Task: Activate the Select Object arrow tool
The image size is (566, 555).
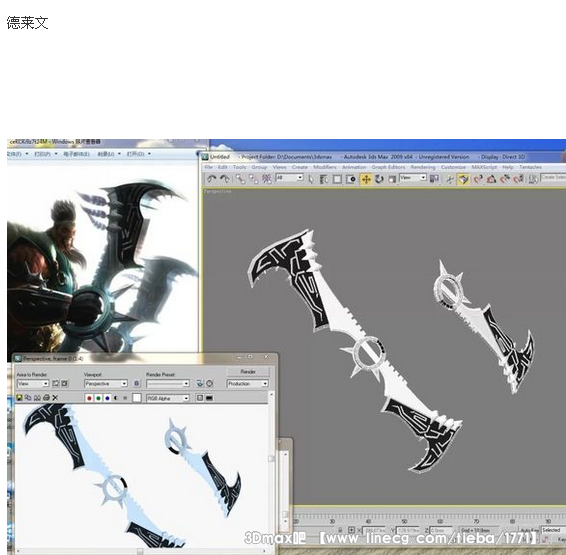Action: click(311, 179)
